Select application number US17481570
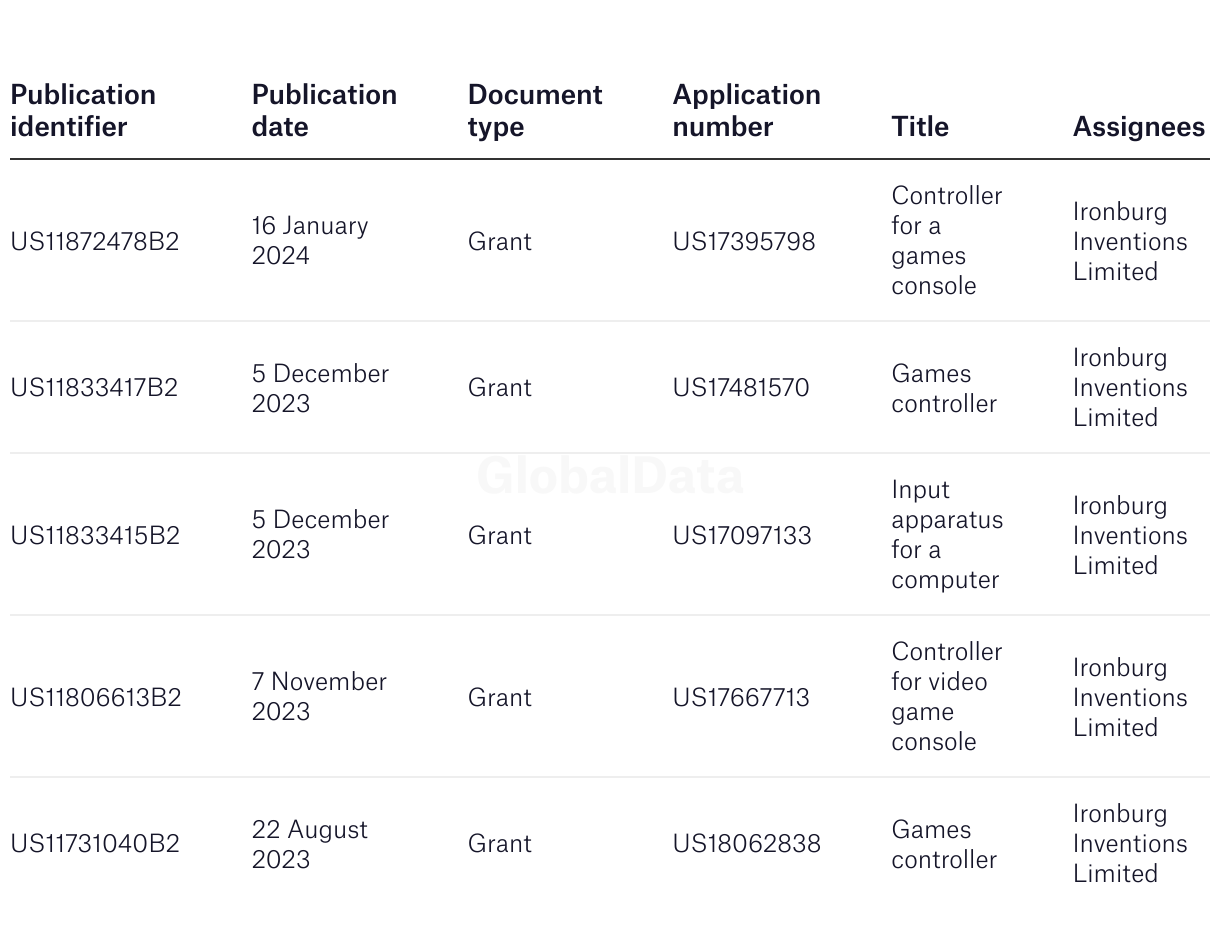The image size is (1220, 950). [x=741, y=388]
